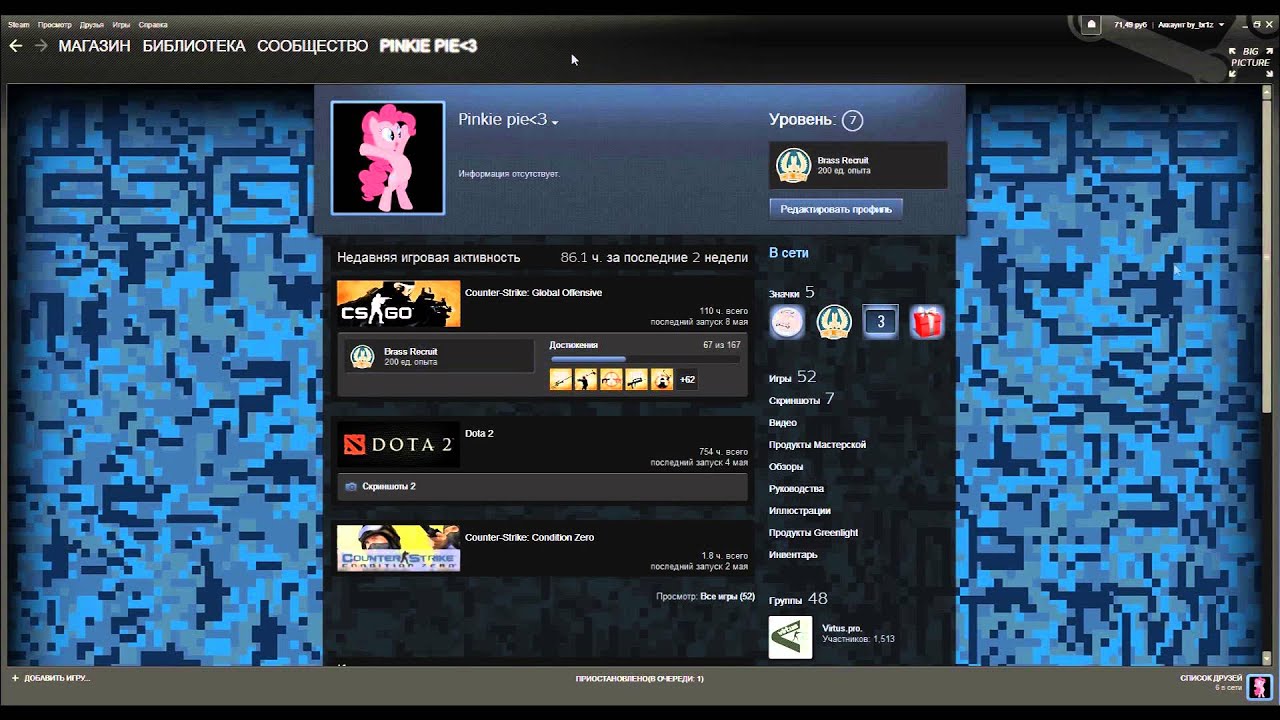Open the fourth CS:GO achievement icon

(x=636, y=379)
